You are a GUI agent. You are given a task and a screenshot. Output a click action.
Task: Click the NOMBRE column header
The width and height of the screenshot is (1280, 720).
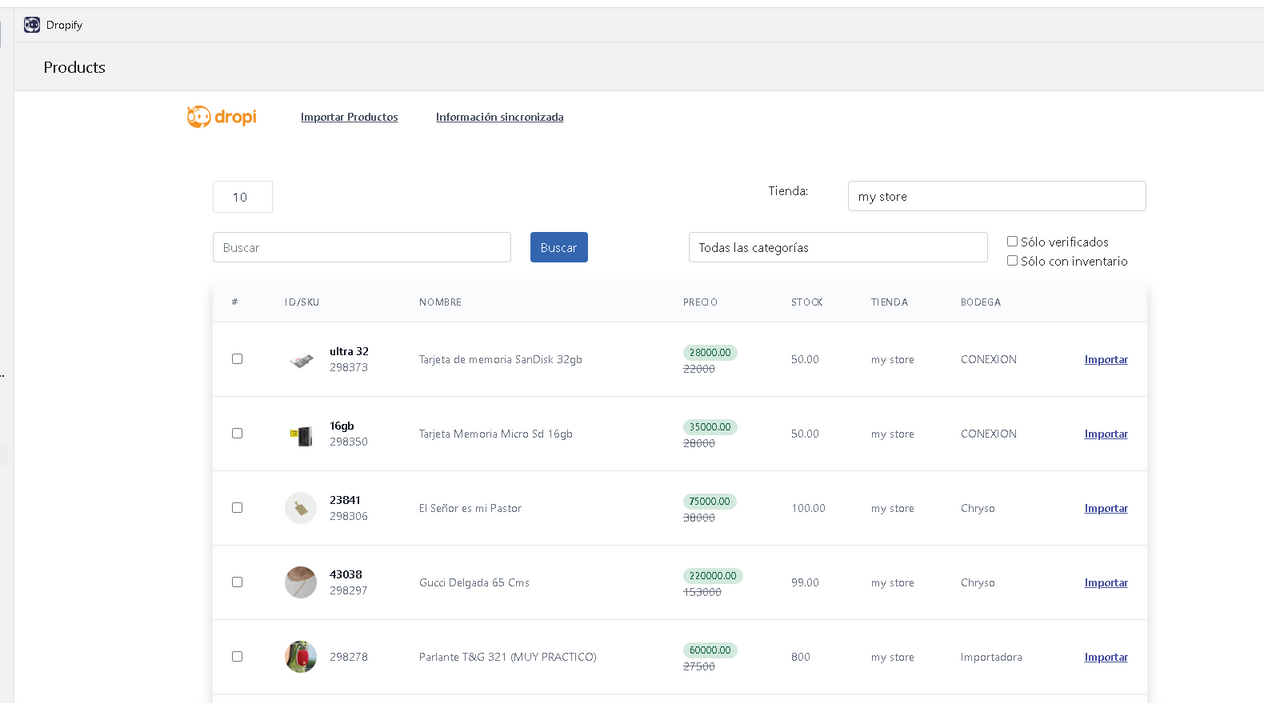pos(440,302)
